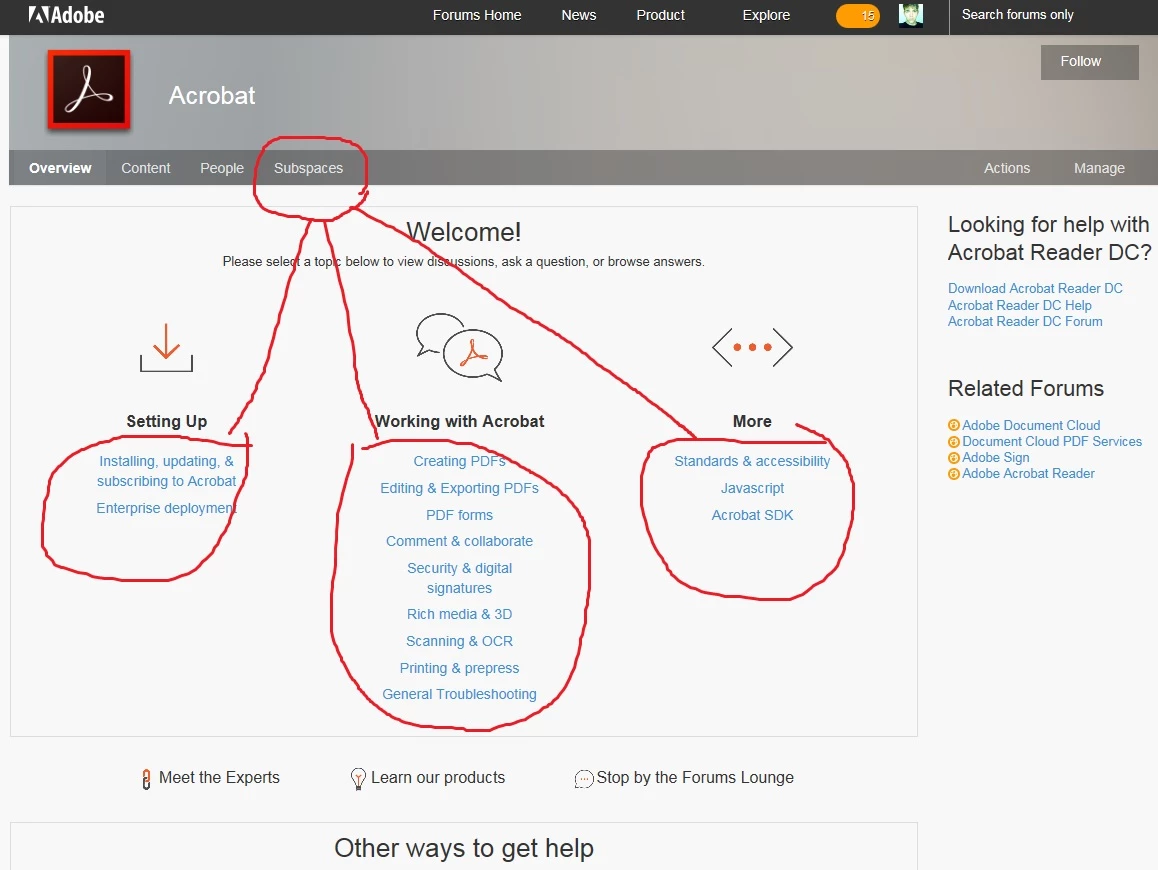
Task: Click the orange icon beside Adobe Acrobat Reader
Action: (x=953, y=474)
